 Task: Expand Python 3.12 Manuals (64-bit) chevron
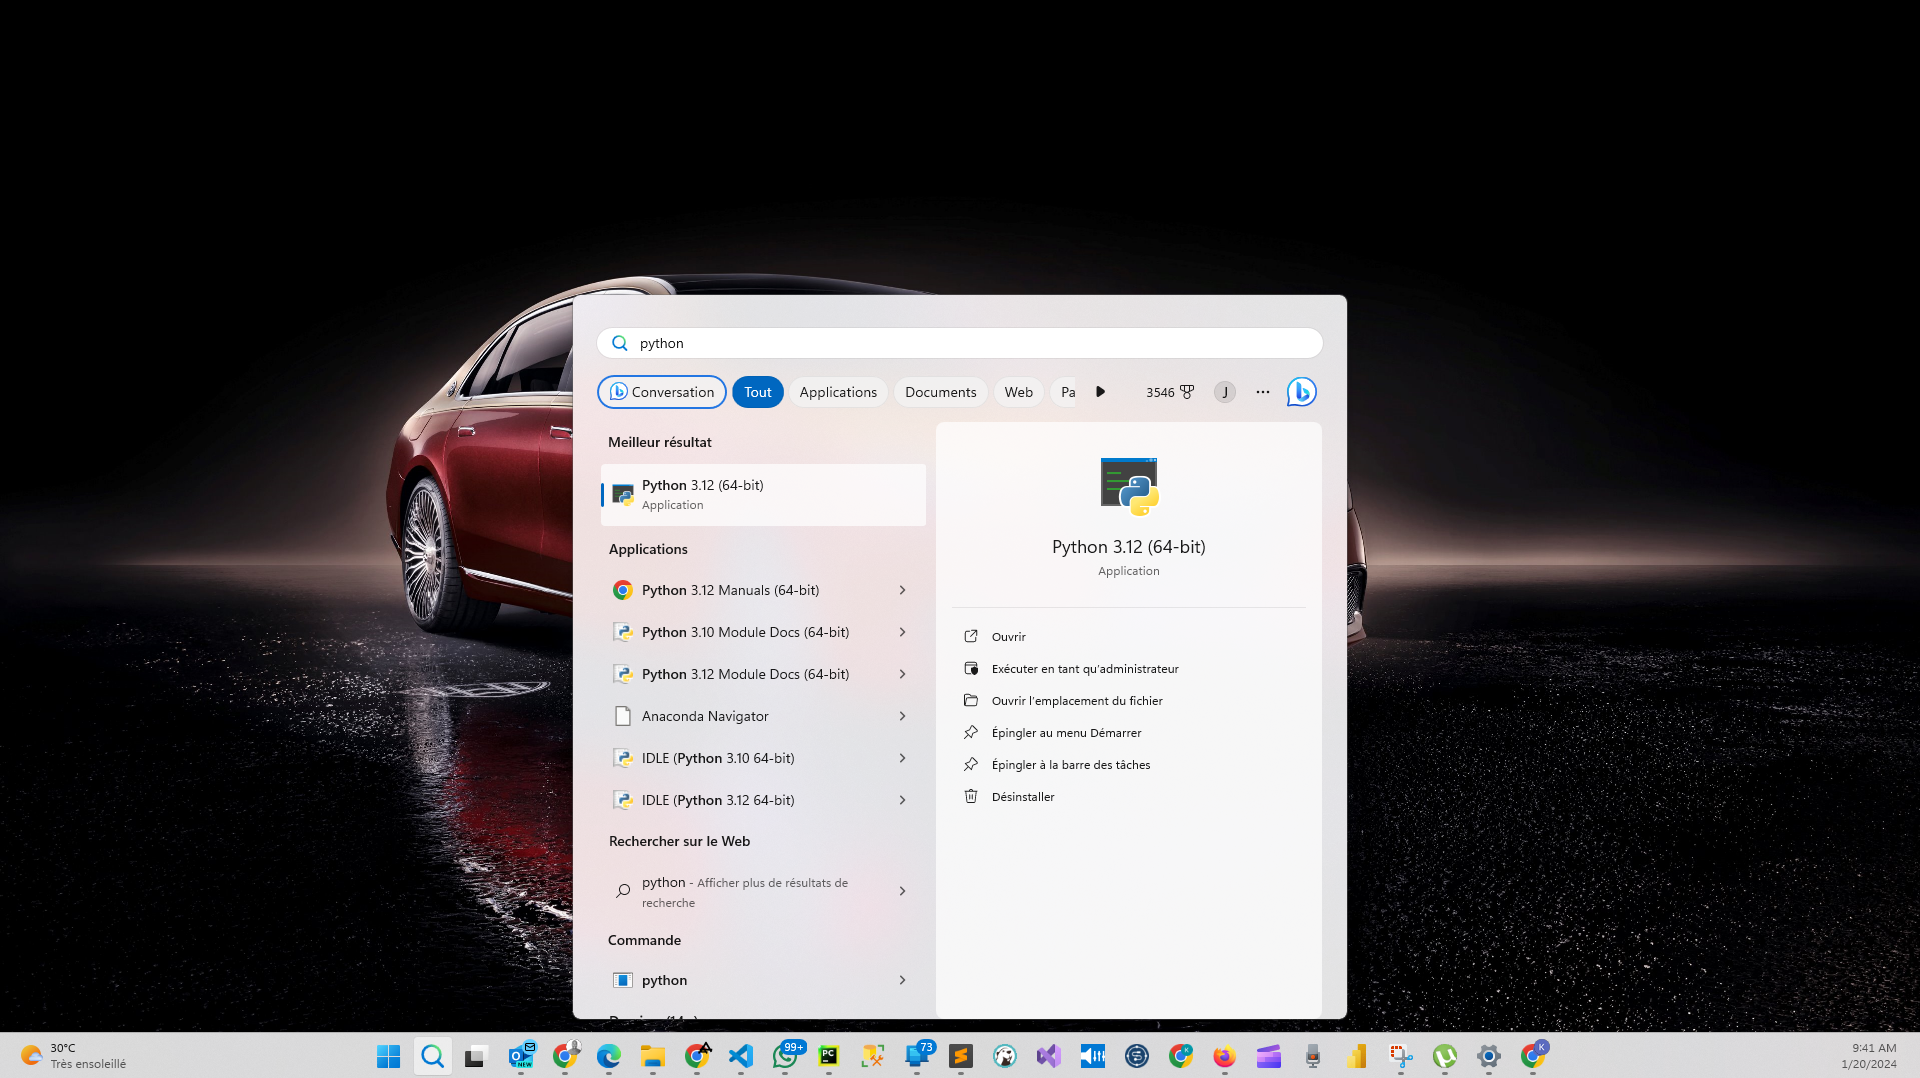coord(902,591)
